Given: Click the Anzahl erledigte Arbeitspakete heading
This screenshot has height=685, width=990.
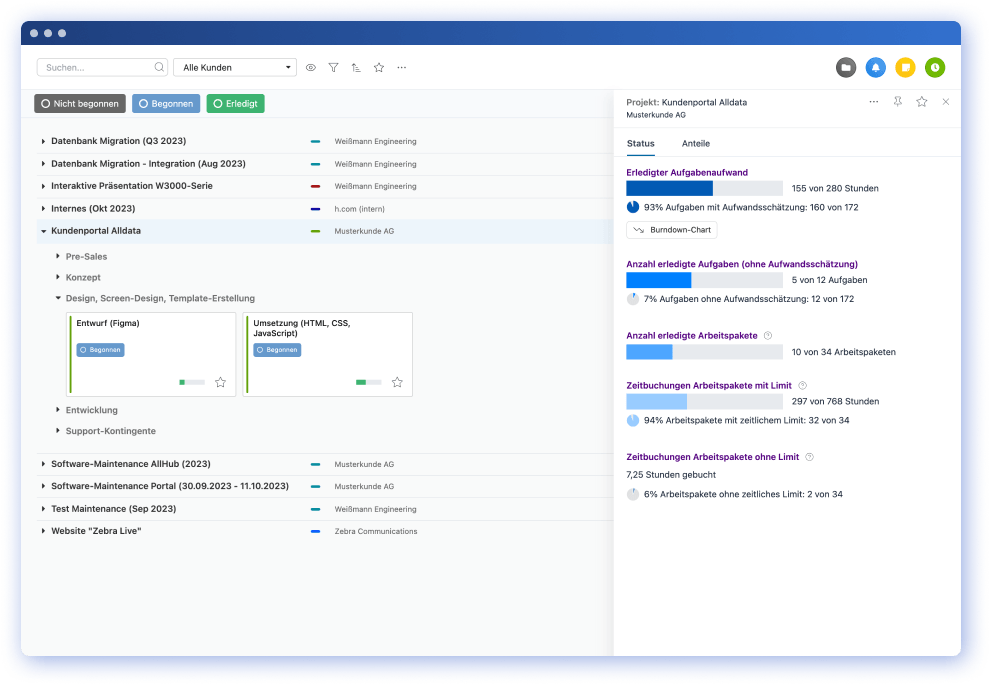Looking at the screenshot, I should [692, 336].
